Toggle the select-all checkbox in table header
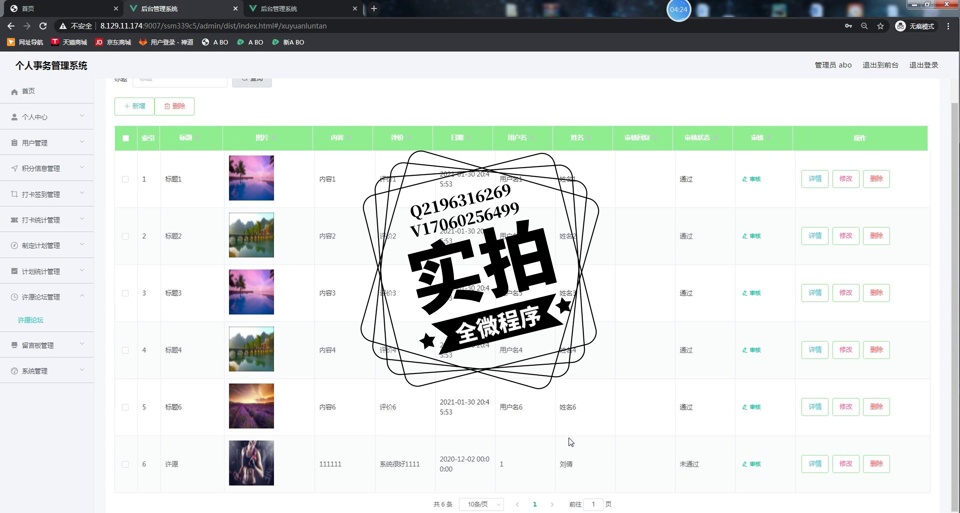The height and width of the screenshot is (513, 960). tap(126, 138)
